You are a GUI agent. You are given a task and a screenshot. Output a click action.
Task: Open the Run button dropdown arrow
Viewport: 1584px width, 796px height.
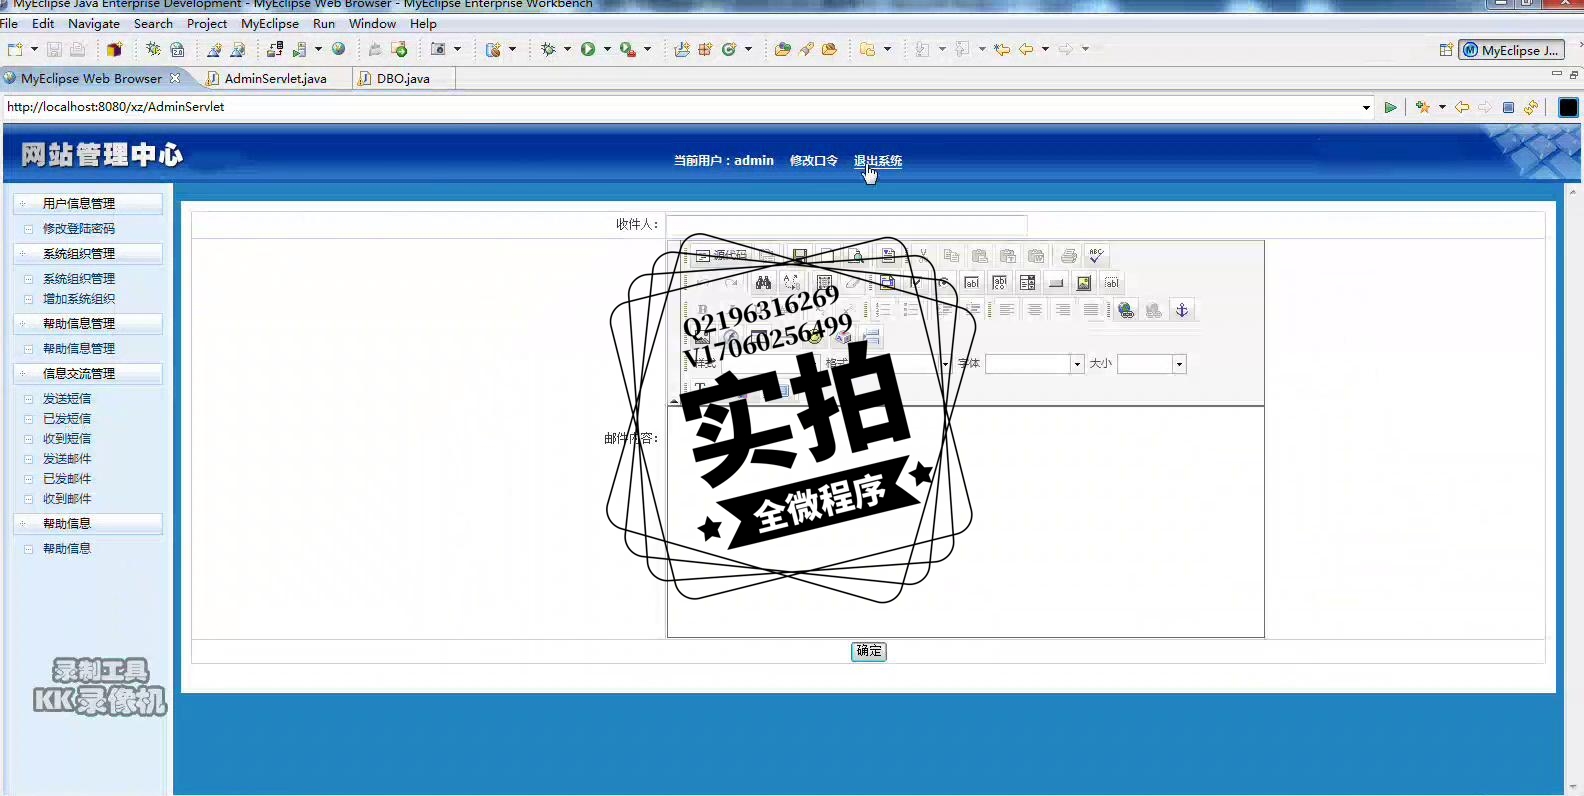click(x=606, y=49)
